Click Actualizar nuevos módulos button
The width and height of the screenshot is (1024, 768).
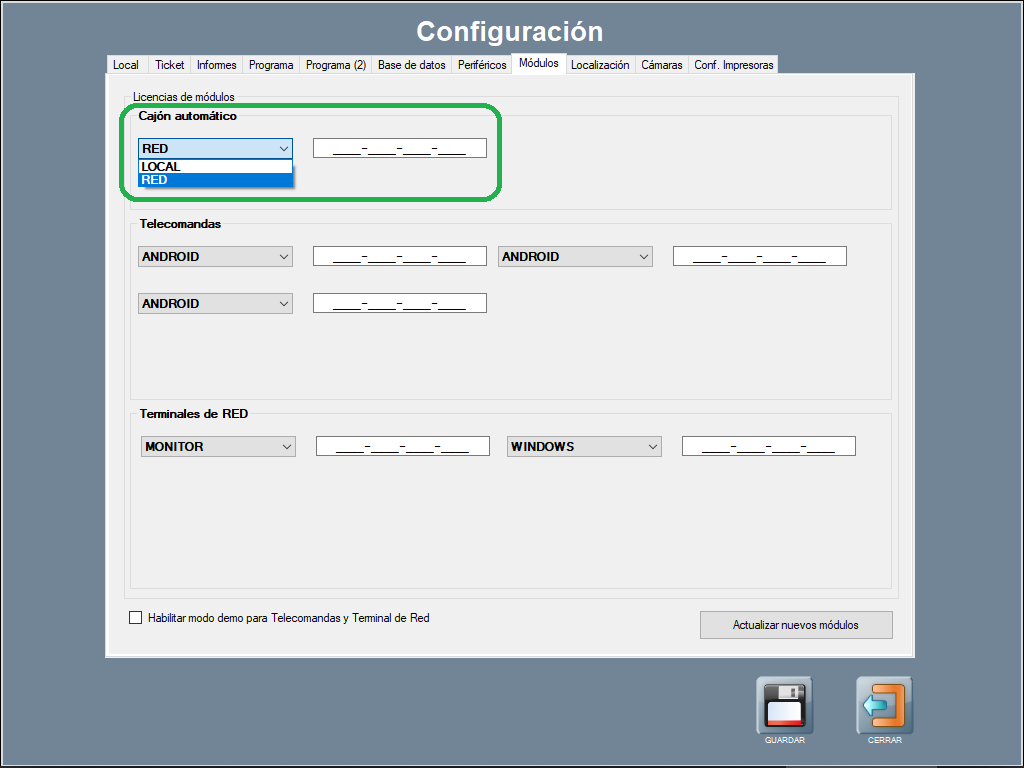(x=796, y=625)
